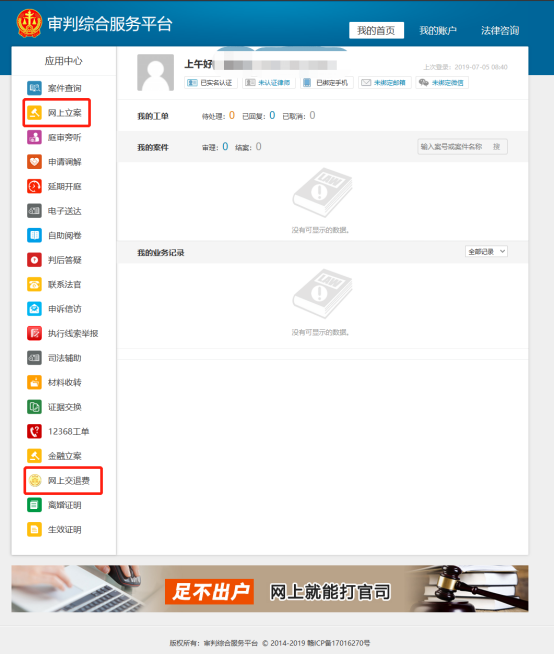Screen dimensions: 554x655
Task: Open the 离婚证明 icon
Action: (x=34, y=505)
